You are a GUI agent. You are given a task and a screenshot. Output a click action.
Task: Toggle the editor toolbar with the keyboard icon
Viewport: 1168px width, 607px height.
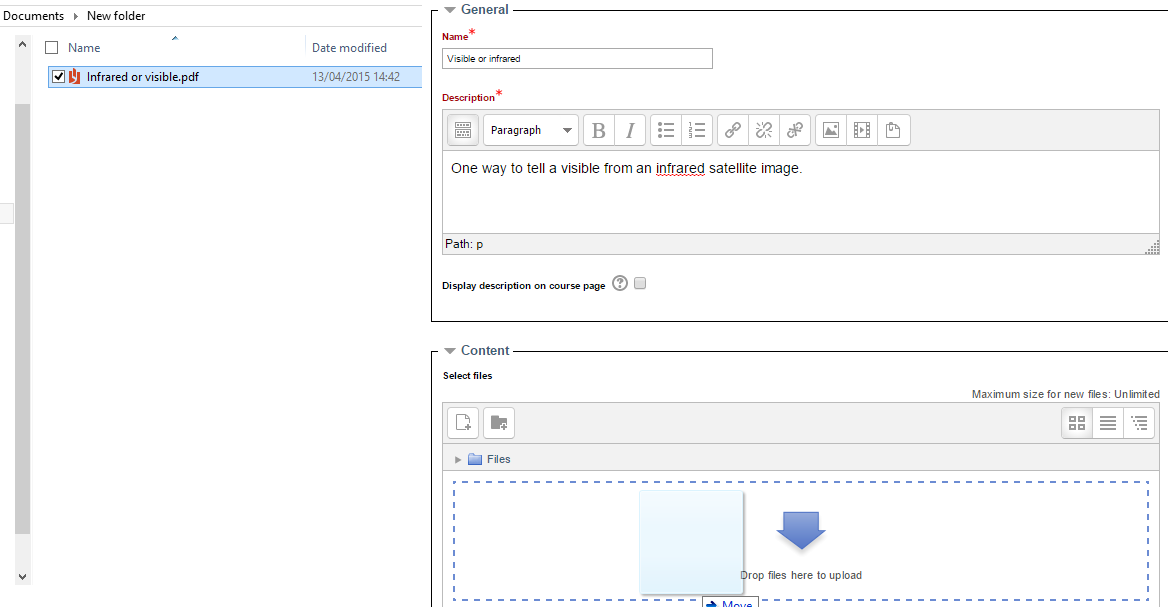462,130
